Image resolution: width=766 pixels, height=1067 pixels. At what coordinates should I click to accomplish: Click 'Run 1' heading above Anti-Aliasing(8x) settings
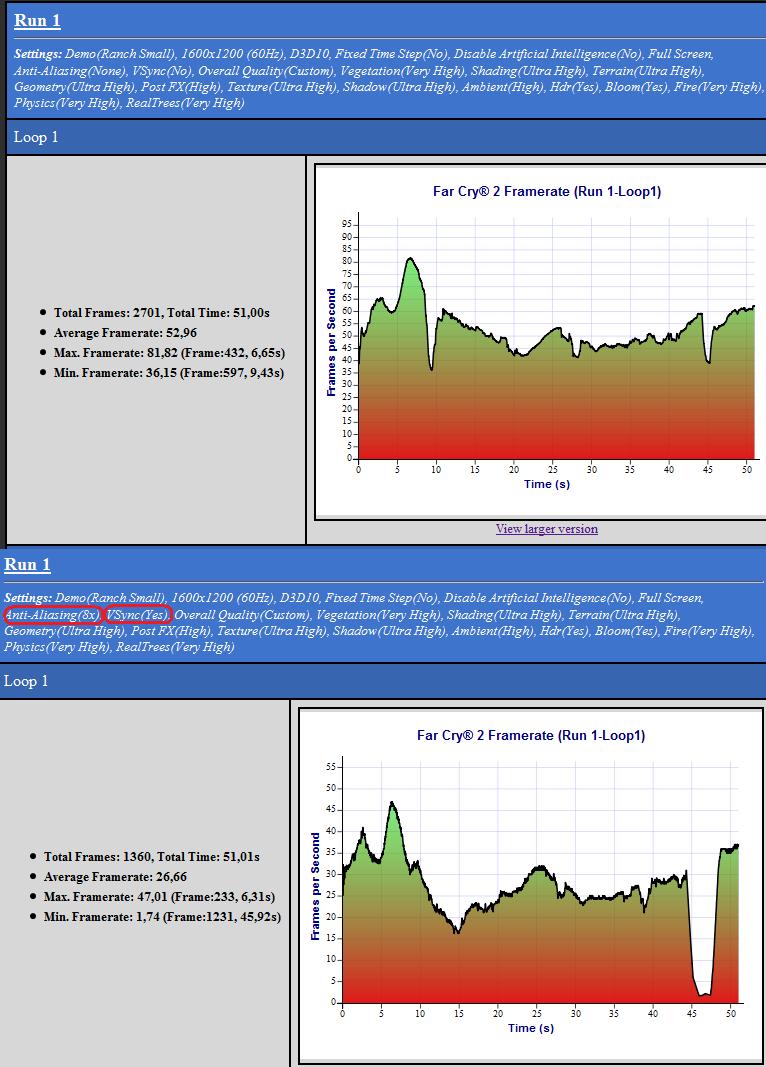tap(27, 564)
